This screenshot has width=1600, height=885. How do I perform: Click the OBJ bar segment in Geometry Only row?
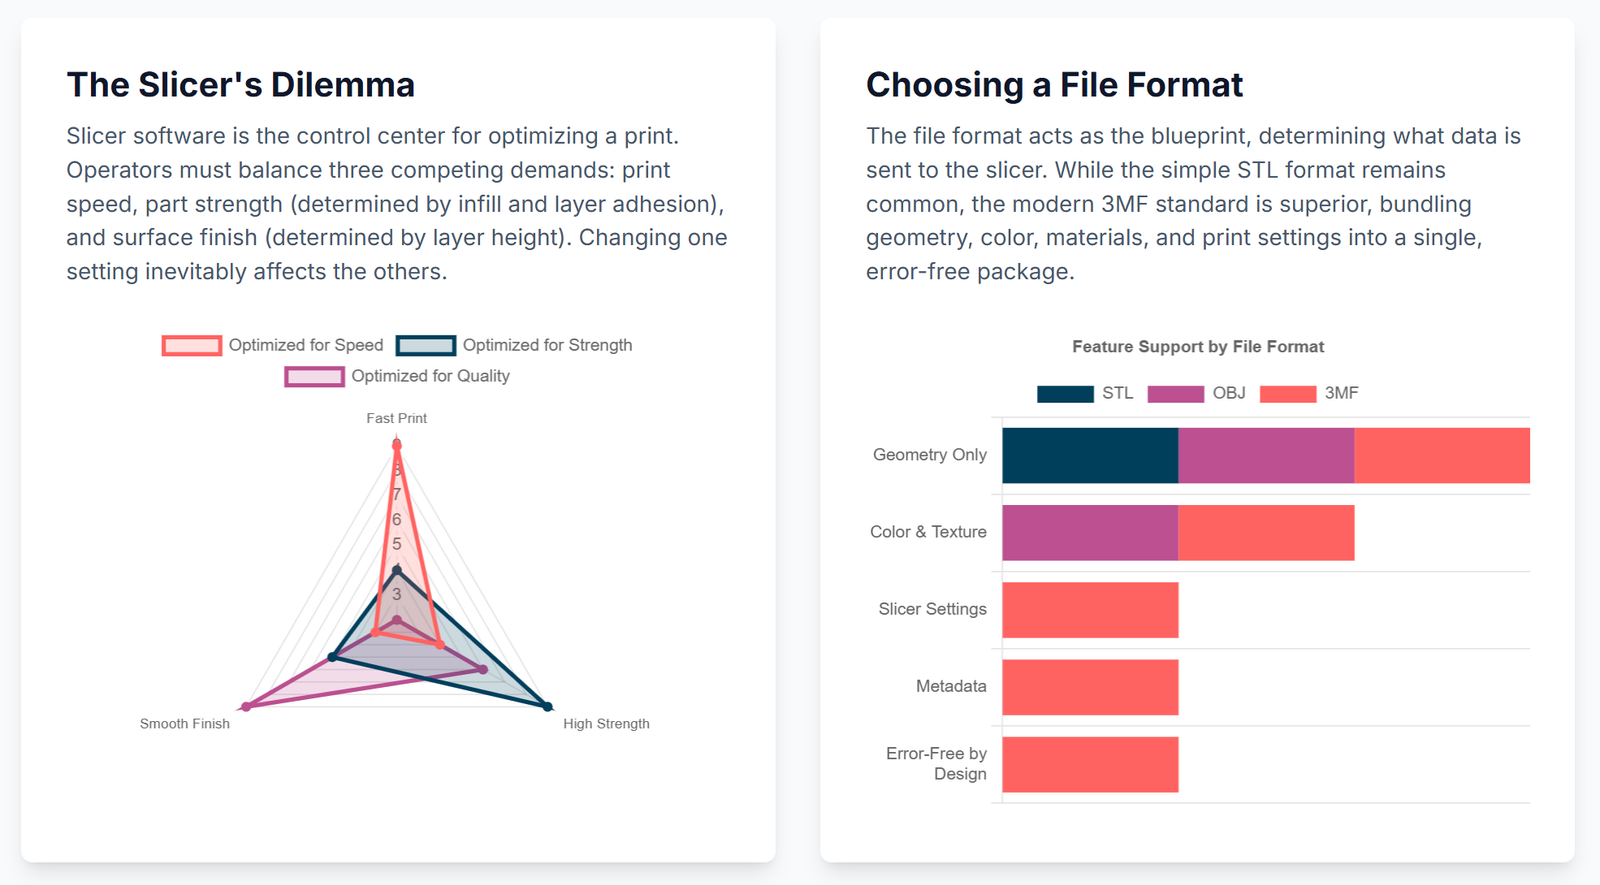tap(1266, 456)
